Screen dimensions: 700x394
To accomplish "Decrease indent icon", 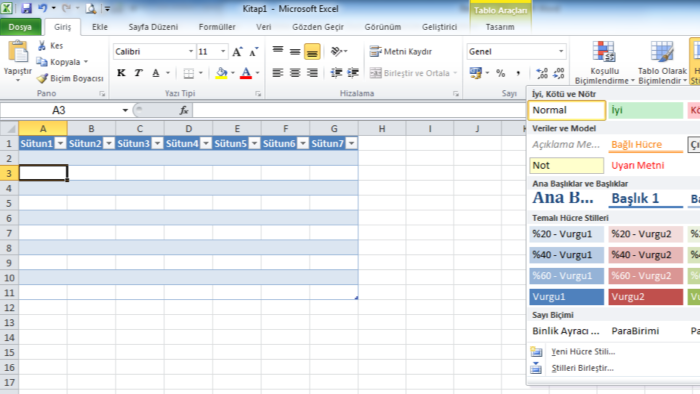I will [336, 73].
